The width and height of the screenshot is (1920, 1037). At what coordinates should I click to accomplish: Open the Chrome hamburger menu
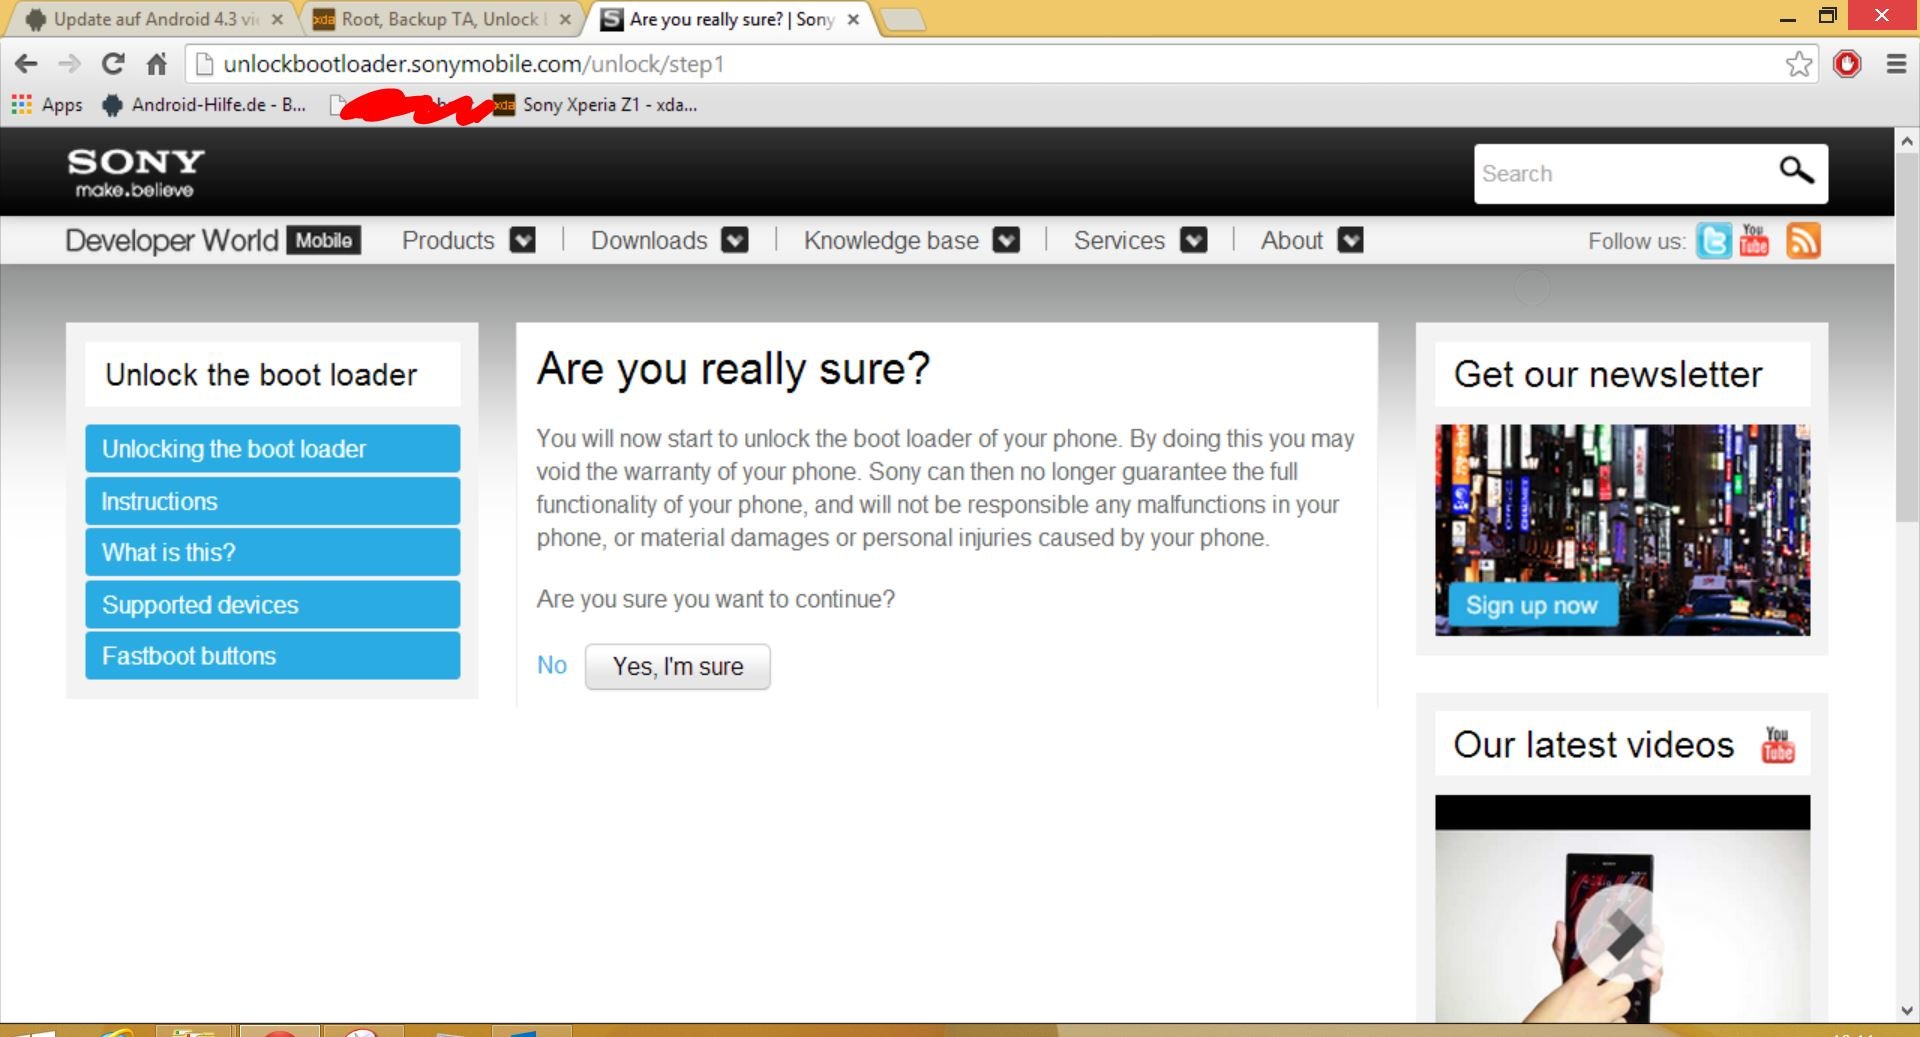1896,64
